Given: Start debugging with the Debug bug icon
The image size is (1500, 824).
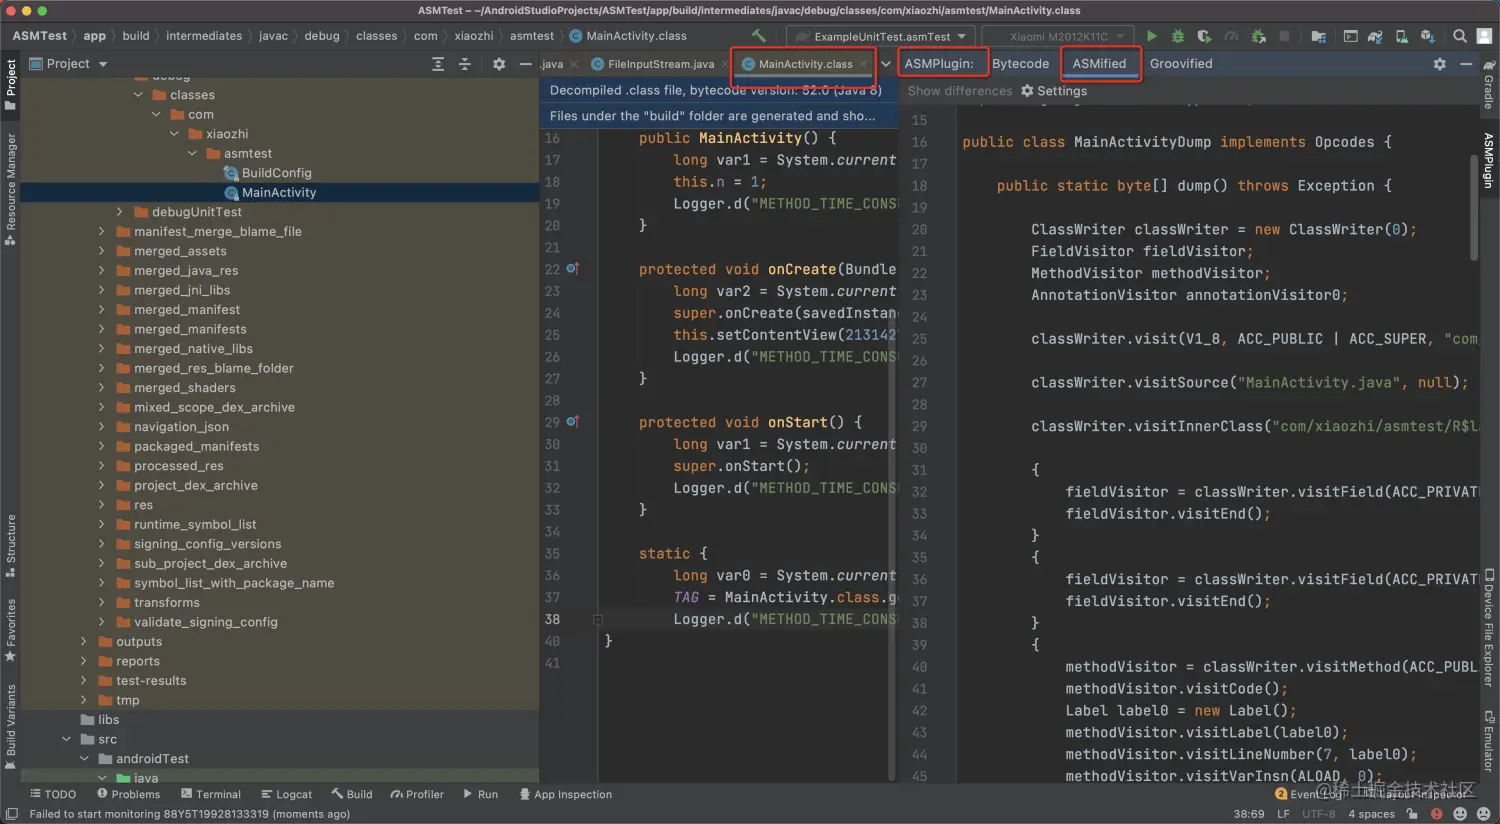Looking at the screenshot, I should click(1178, 36).
